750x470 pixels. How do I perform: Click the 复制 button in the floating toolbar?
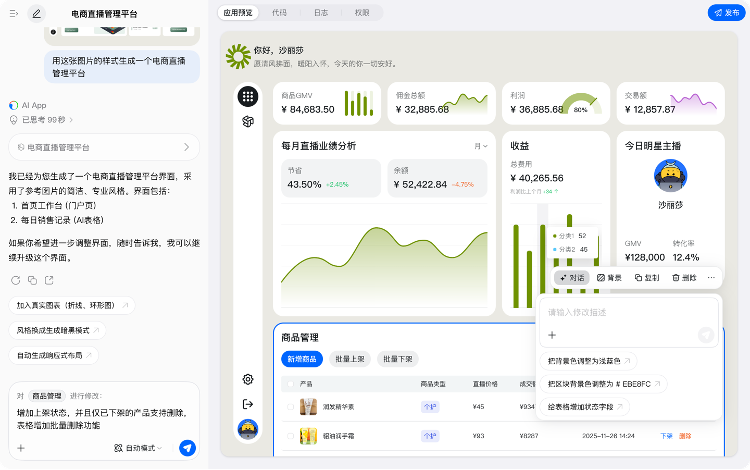point(647,277)
